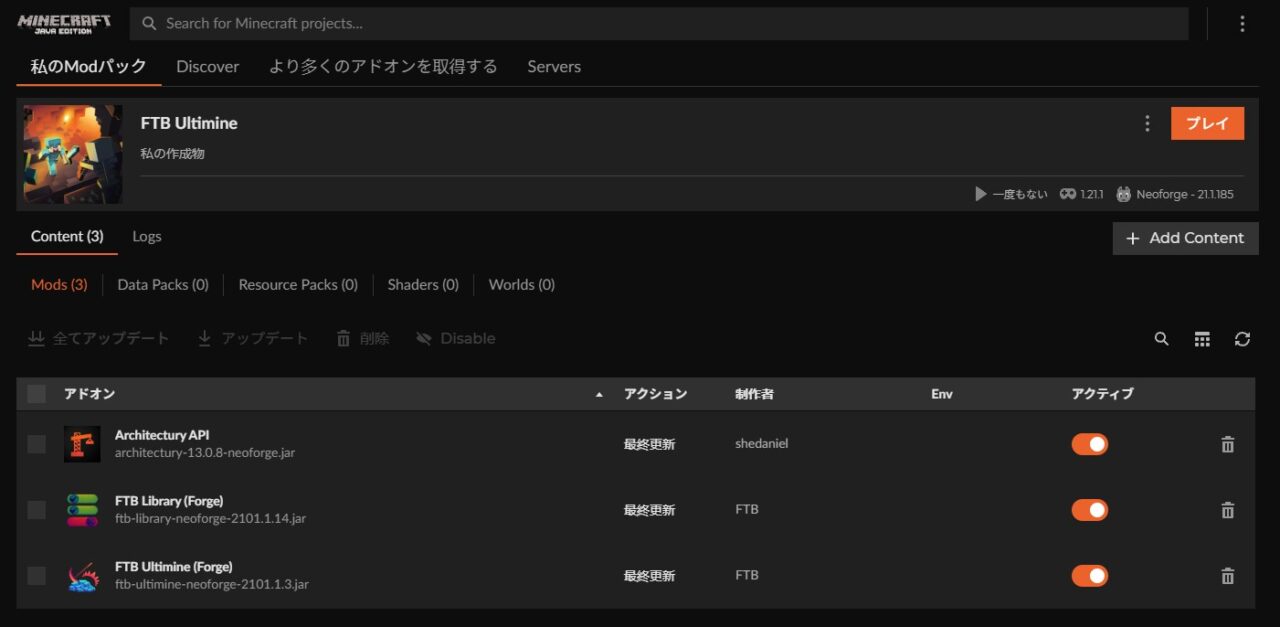Click FTB Ultimine (Forge) mod icon
This screenshot has width=1280, height=627.
tap(82, 576)
